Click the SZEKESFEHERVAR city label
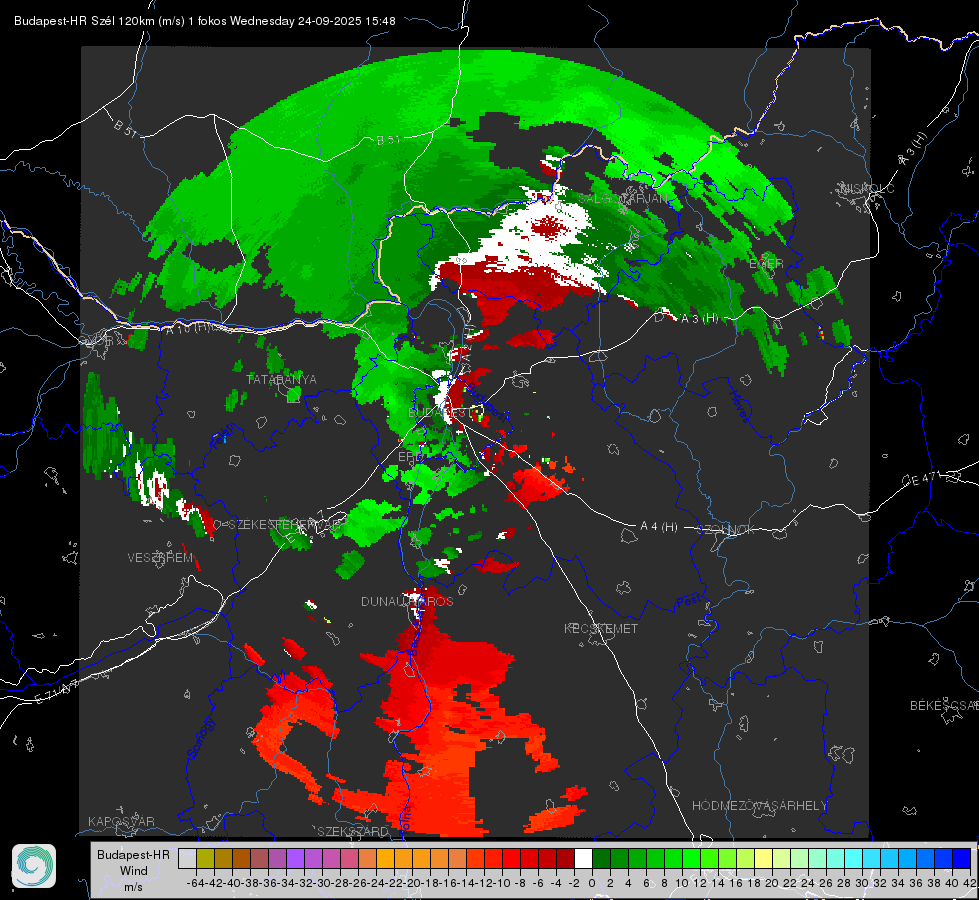Screen dimensions: 979x900 [287, 525]
